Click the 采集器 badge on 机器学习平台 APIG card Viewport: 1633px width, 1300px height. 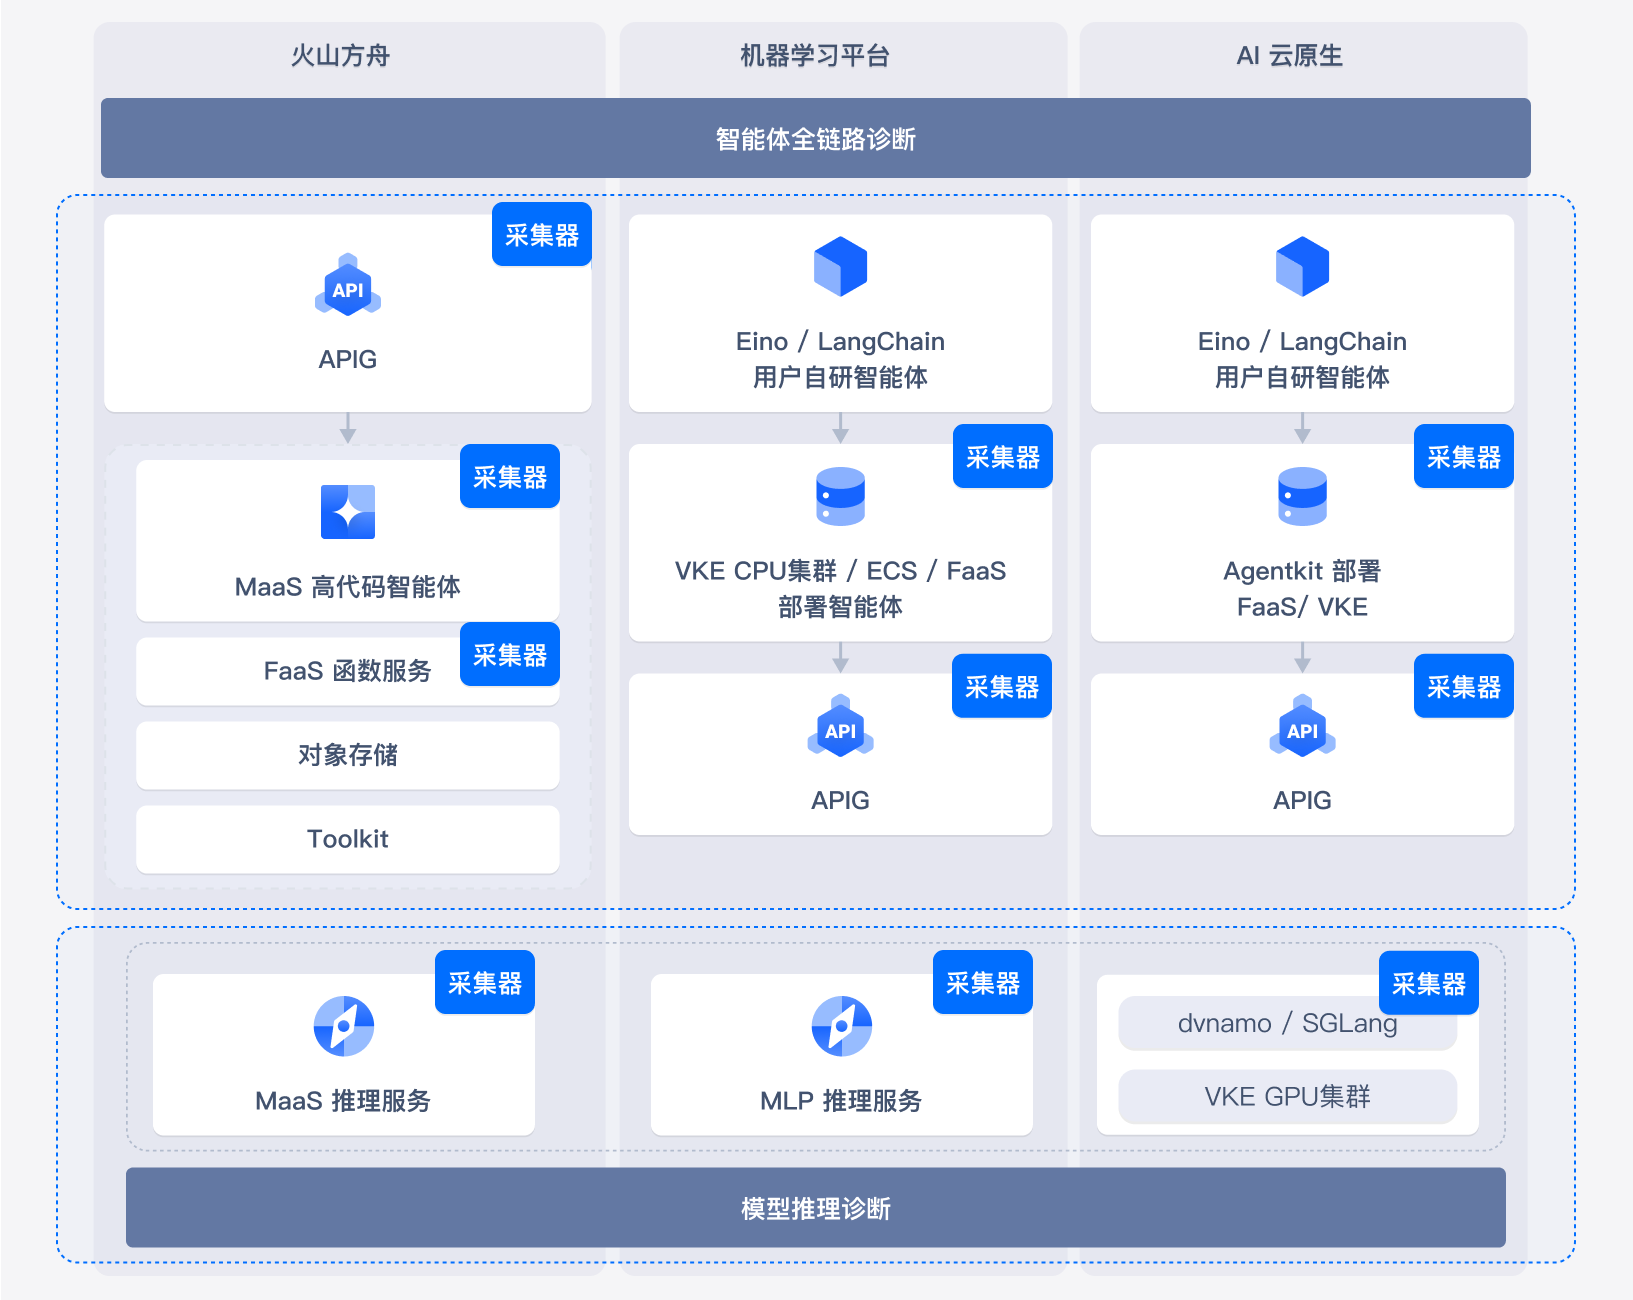pyautogui.click(x=1002, y=687)
